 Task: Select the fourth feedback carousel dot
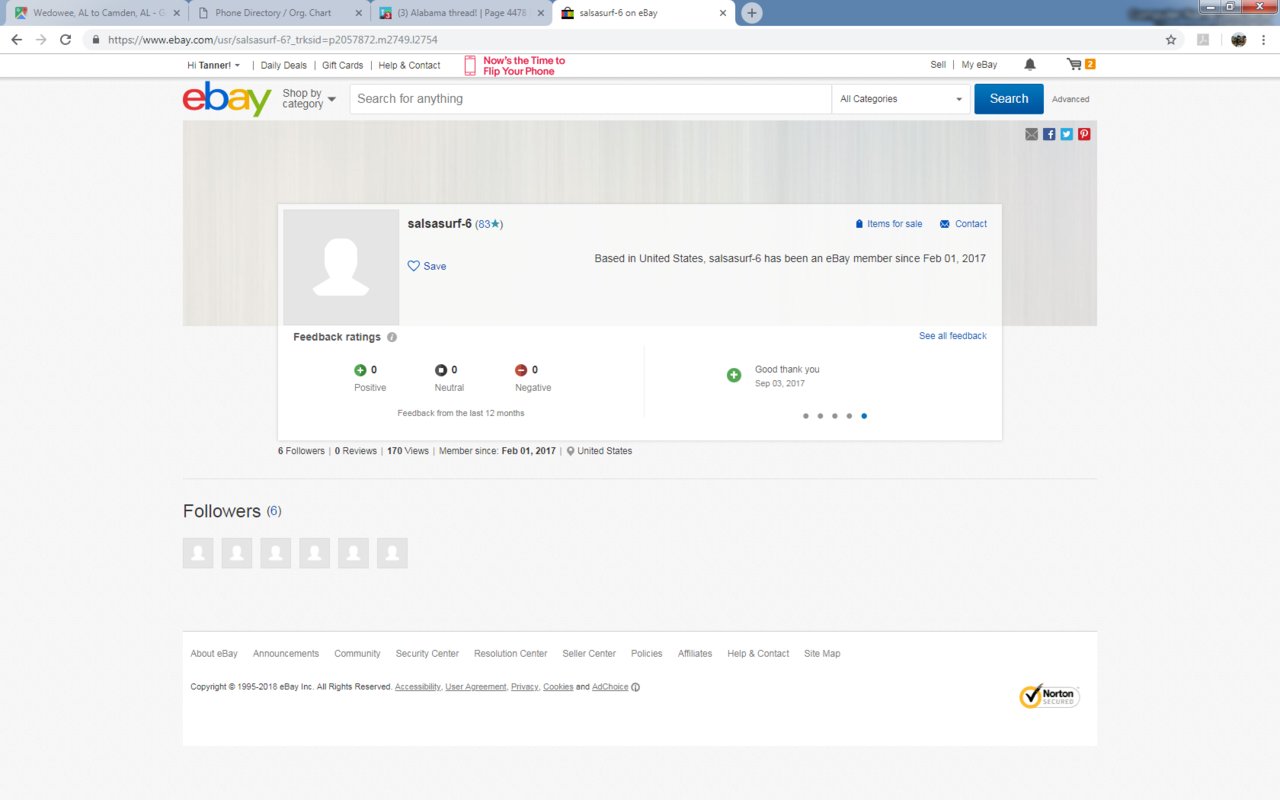pyautogui.click(x=849, y=416)
